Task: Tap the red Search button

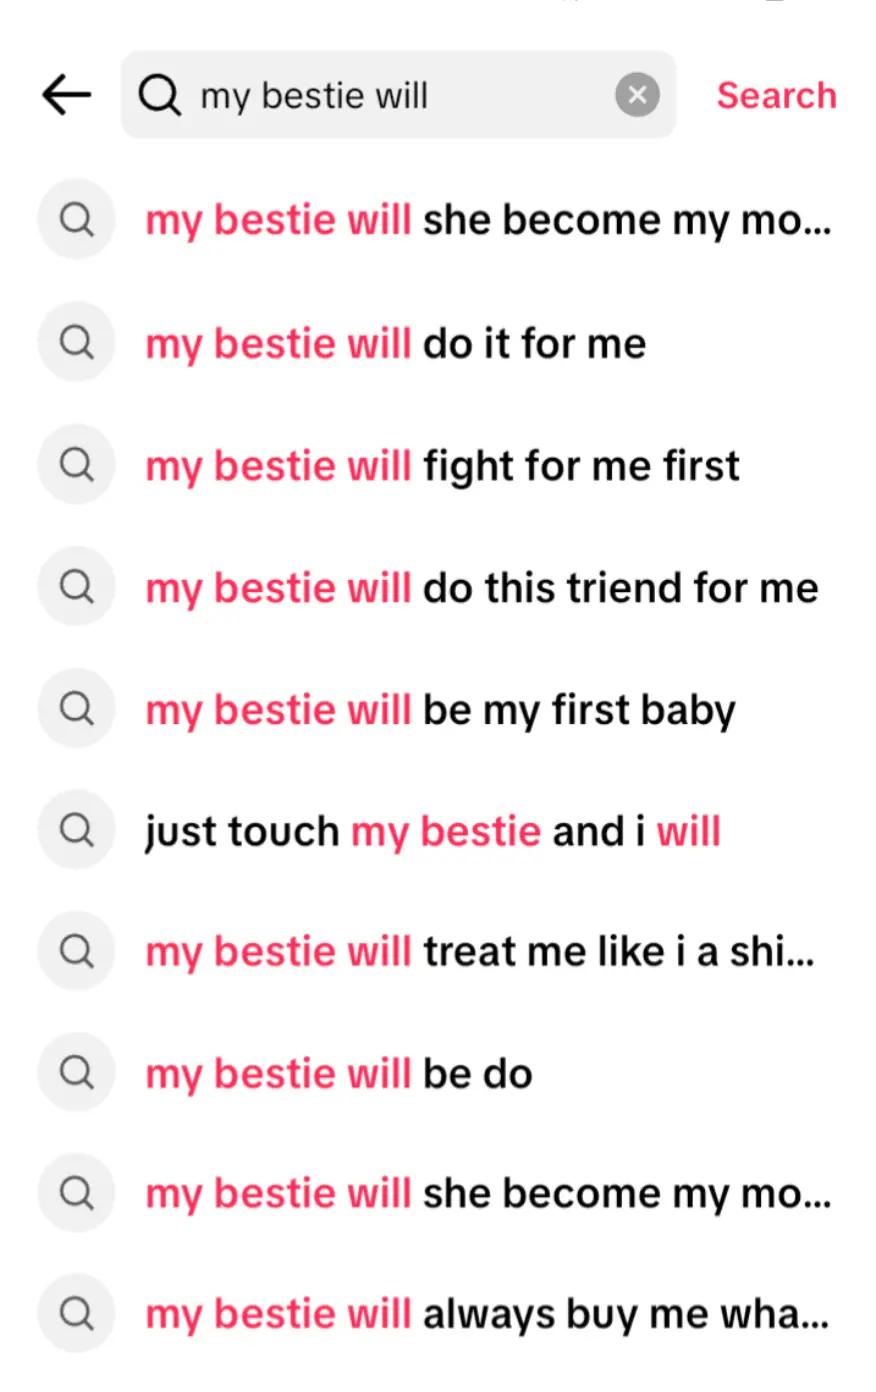Action: click(x=776, y=95)
